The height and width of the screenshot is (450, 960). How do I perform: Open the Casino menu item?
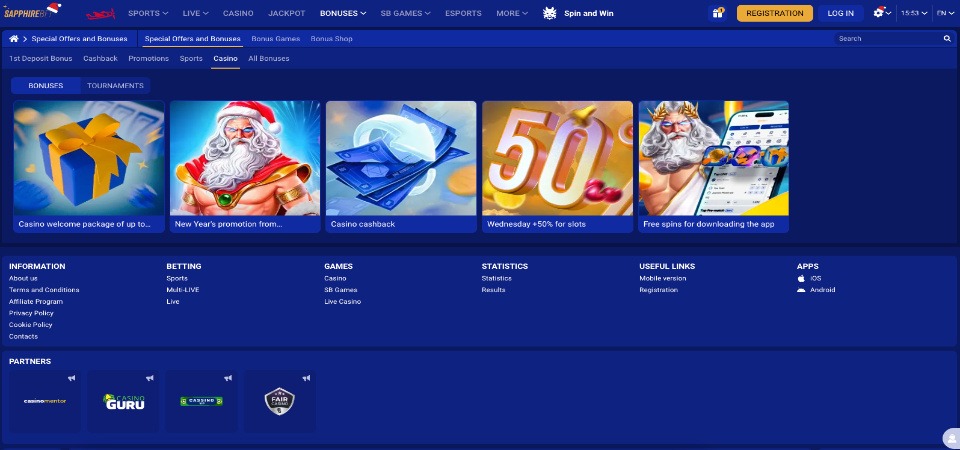click(238, 13)
